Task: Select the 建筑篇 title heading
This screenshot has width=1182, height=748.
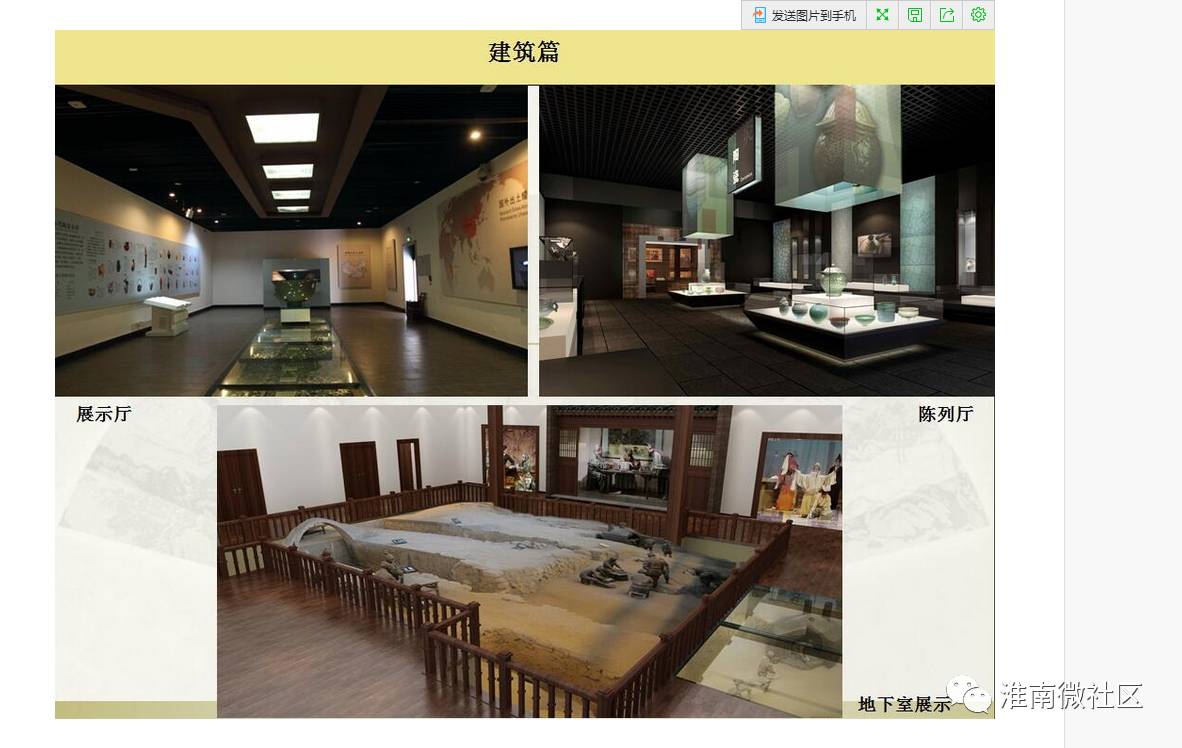Action: (x=524, y=52)
